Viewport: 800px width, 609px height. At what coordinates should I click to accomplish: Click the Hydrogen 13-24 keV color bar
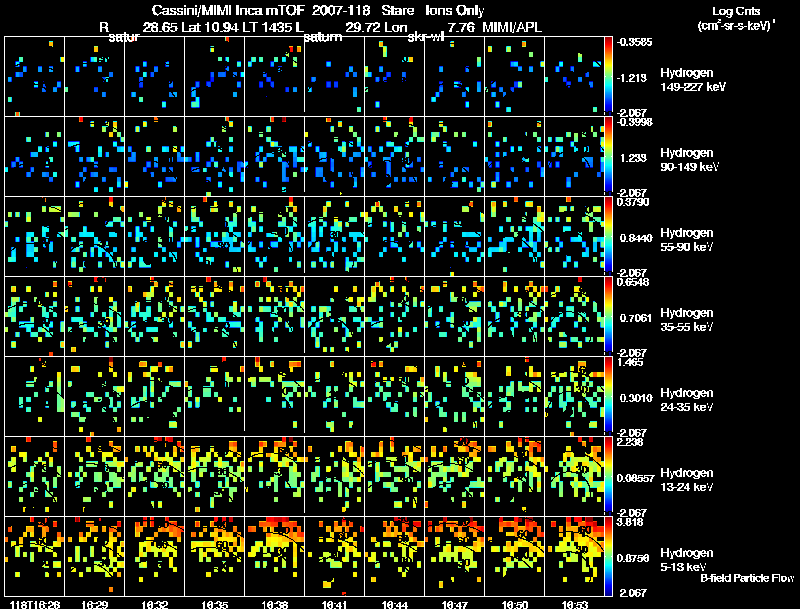click(x=608, y=476)
